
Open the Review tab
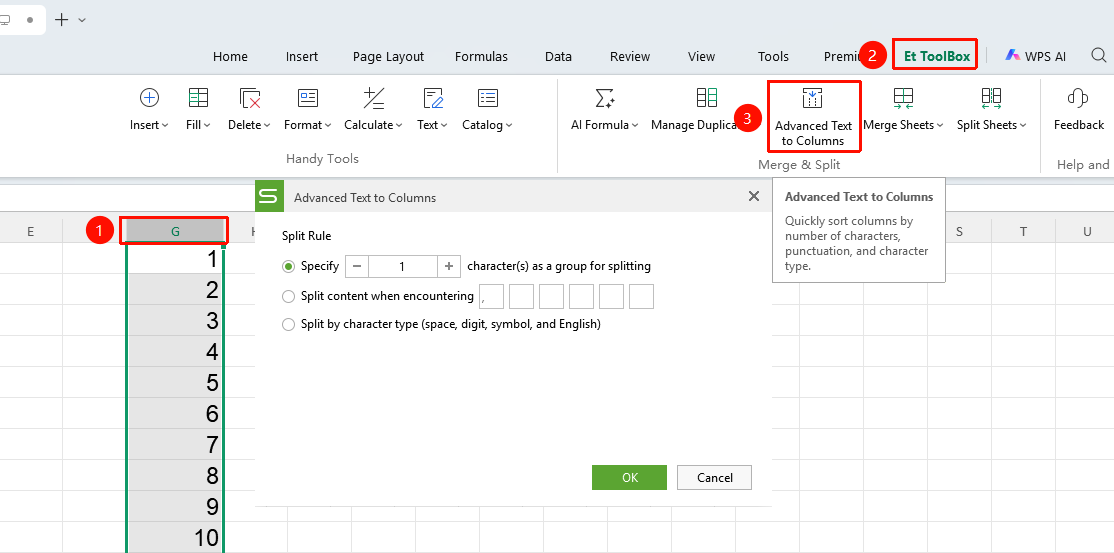point(630,57)
